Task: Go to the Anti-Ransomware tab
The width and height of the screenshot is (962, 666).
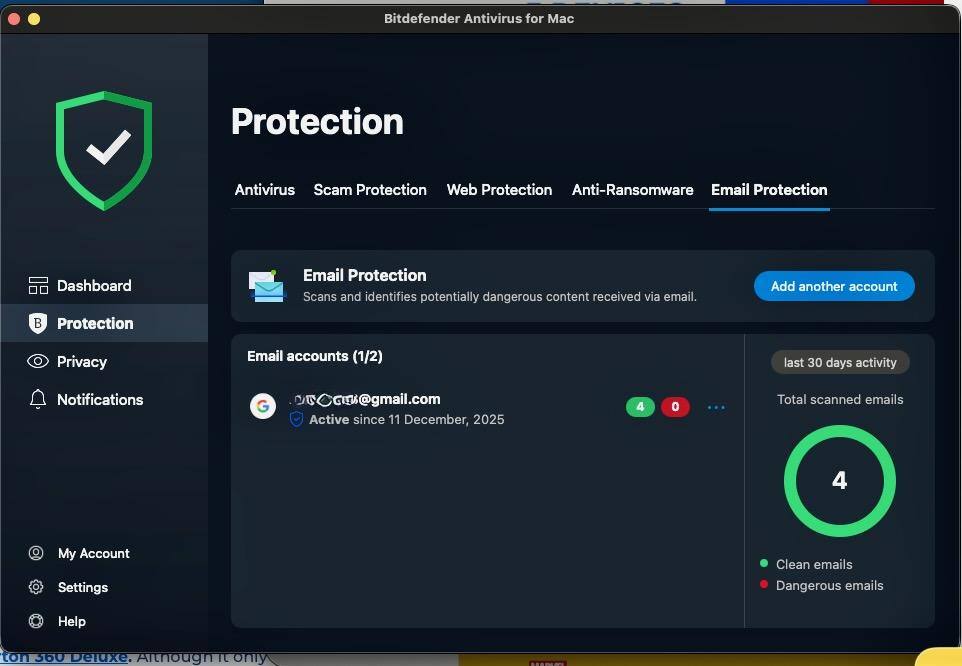Action: point(632,190)
